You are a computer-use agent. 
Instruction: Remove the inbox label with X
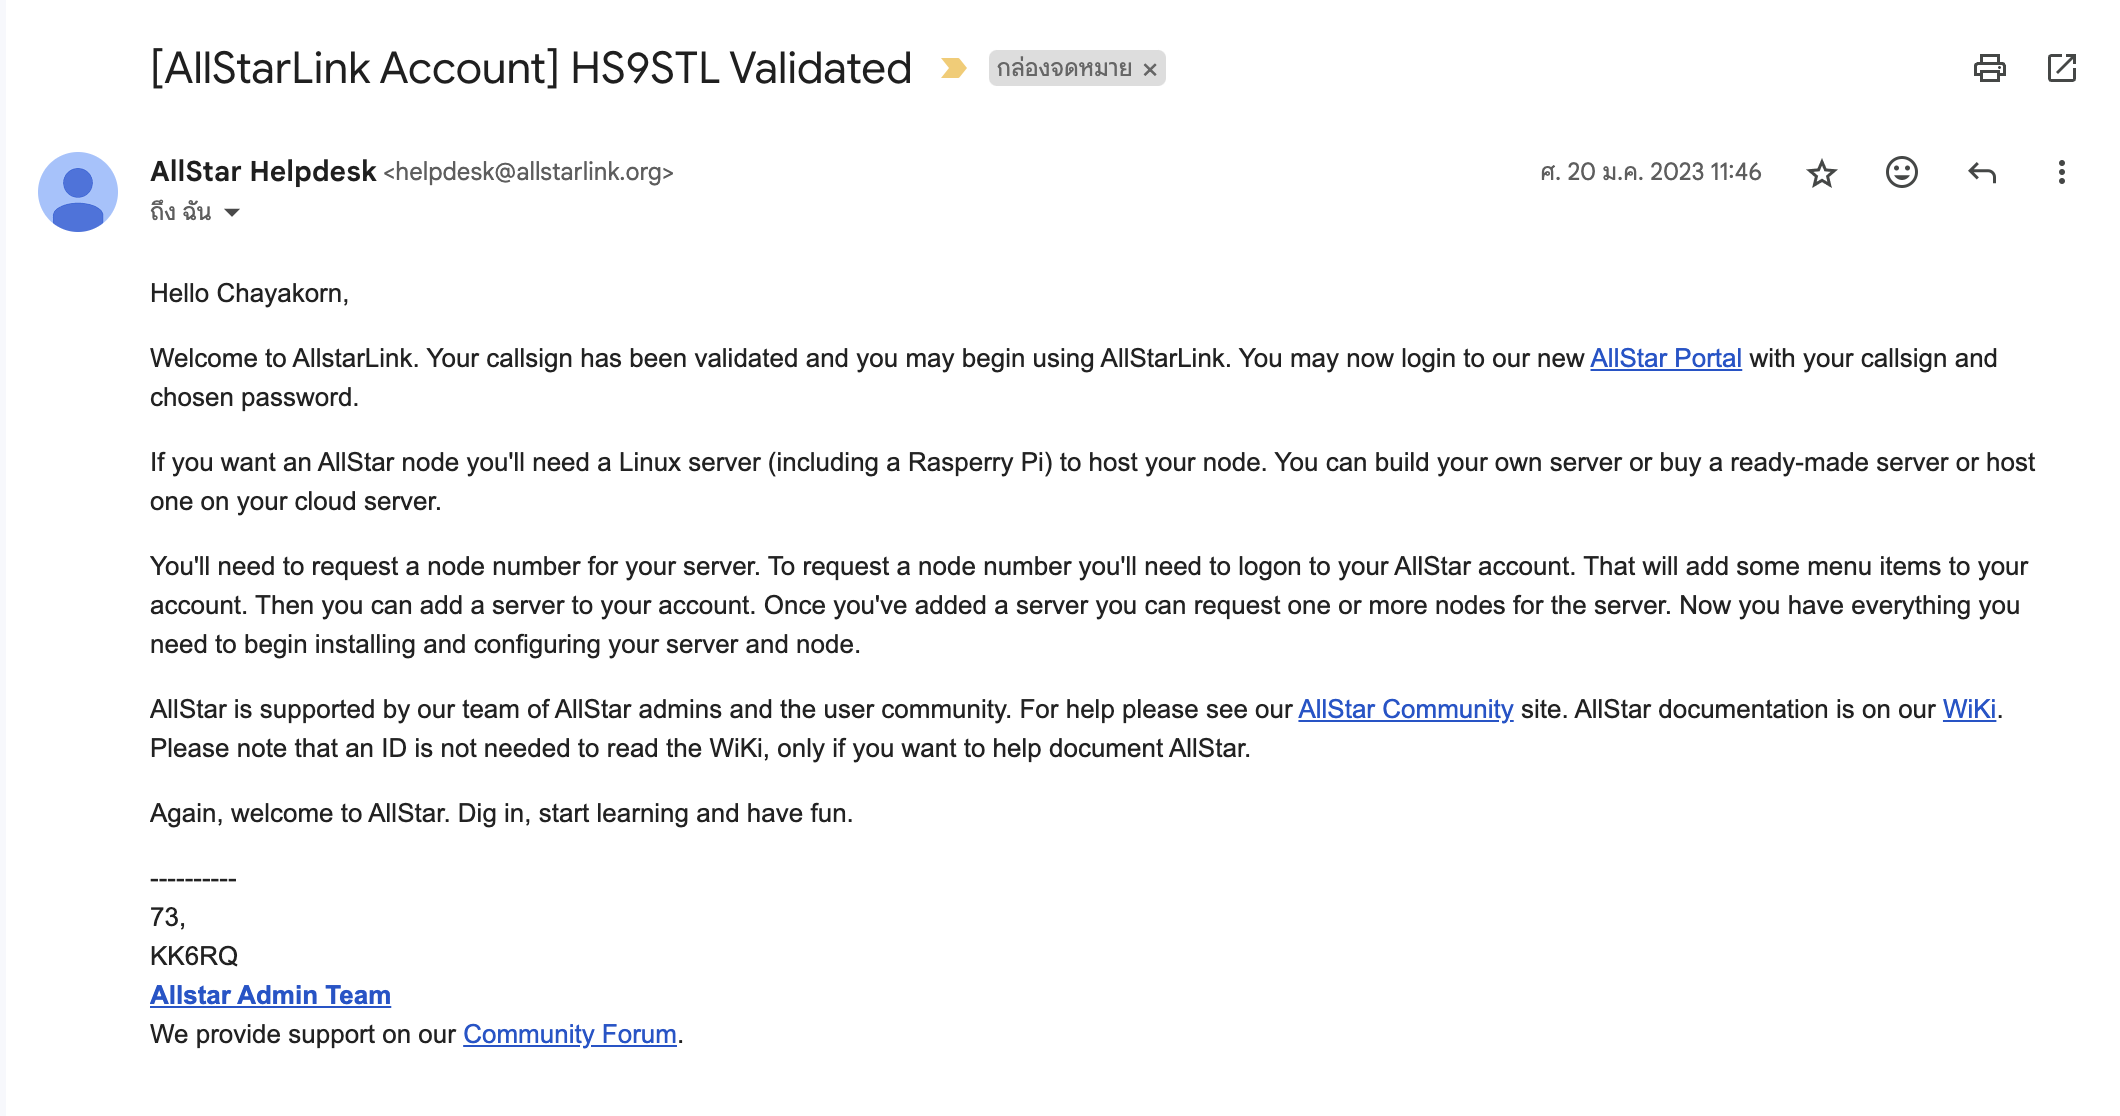click(1150, 69)
